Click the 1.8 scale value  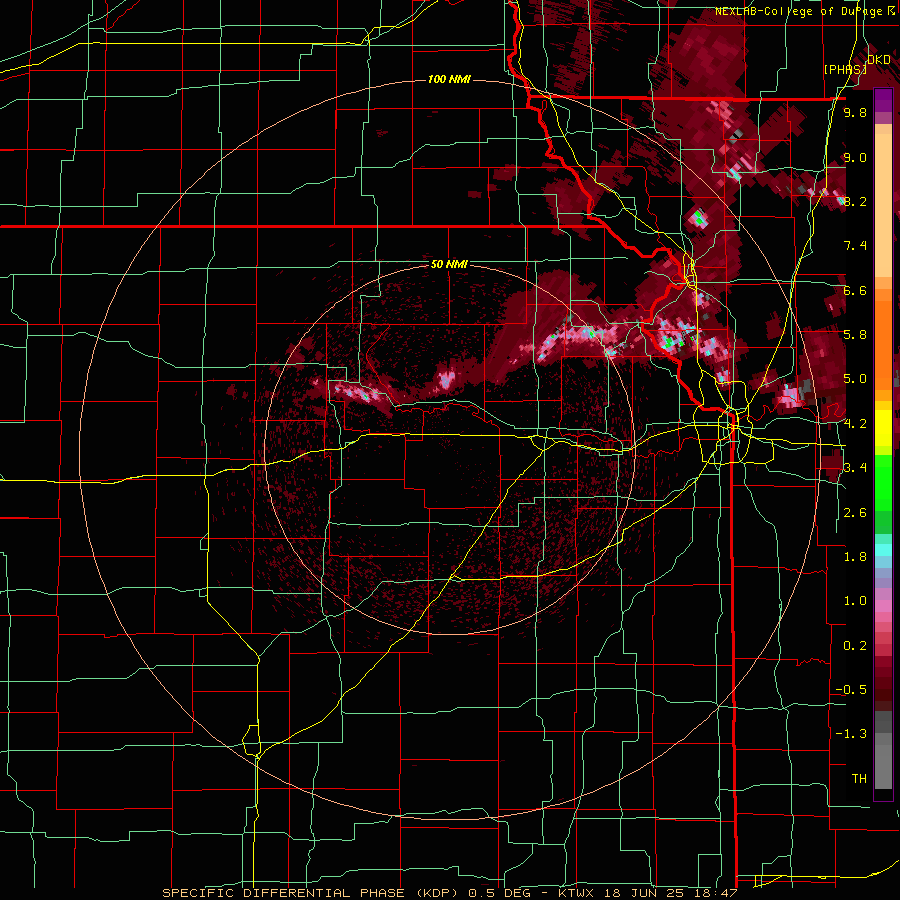[855, 557]
